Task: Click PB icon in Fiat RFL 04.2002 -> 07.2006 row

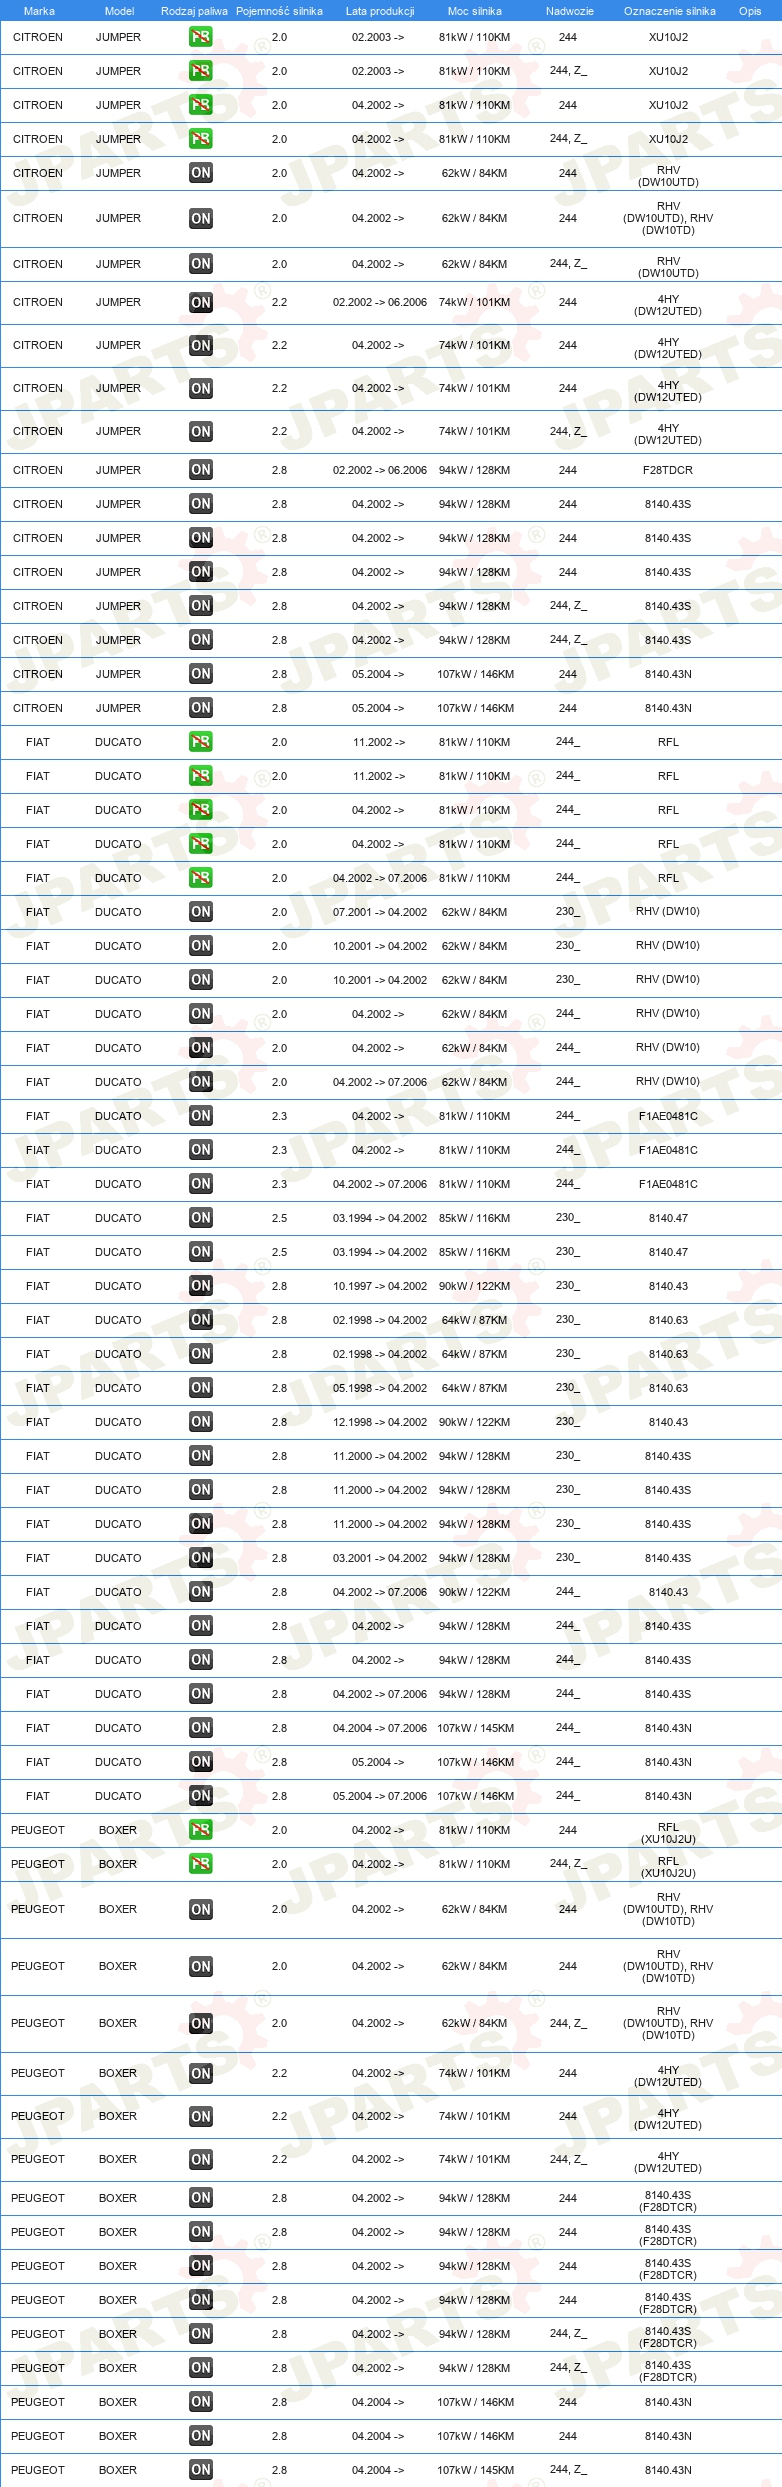Action: 201,878
